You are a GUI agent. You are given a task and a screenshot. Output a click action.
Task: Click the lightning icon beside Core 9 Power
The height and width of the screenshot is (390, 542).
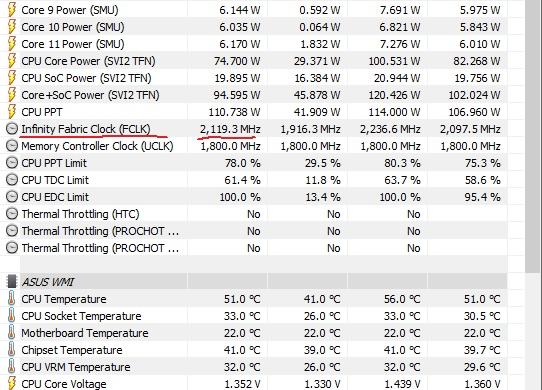tap(11, 9)
